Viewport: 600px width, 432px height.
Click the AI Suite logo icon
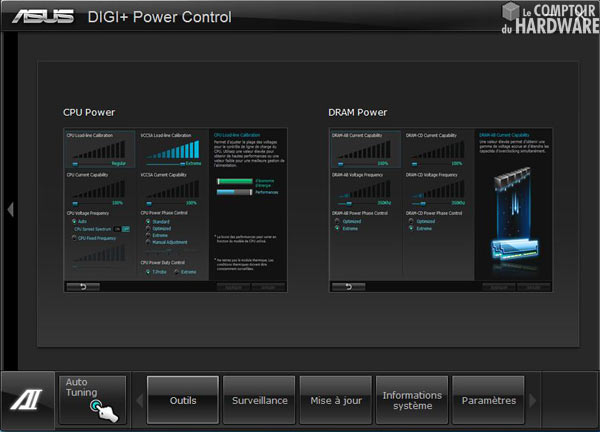click(x=21, y=400)
